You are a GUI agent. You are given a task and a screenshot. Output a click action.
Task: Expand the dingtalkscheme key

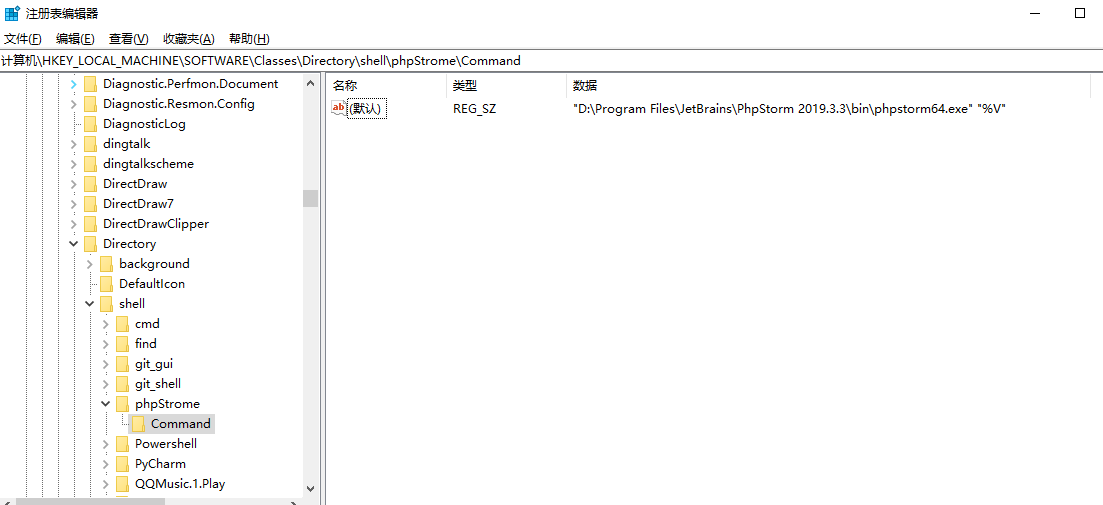click(x=73, y=164)
